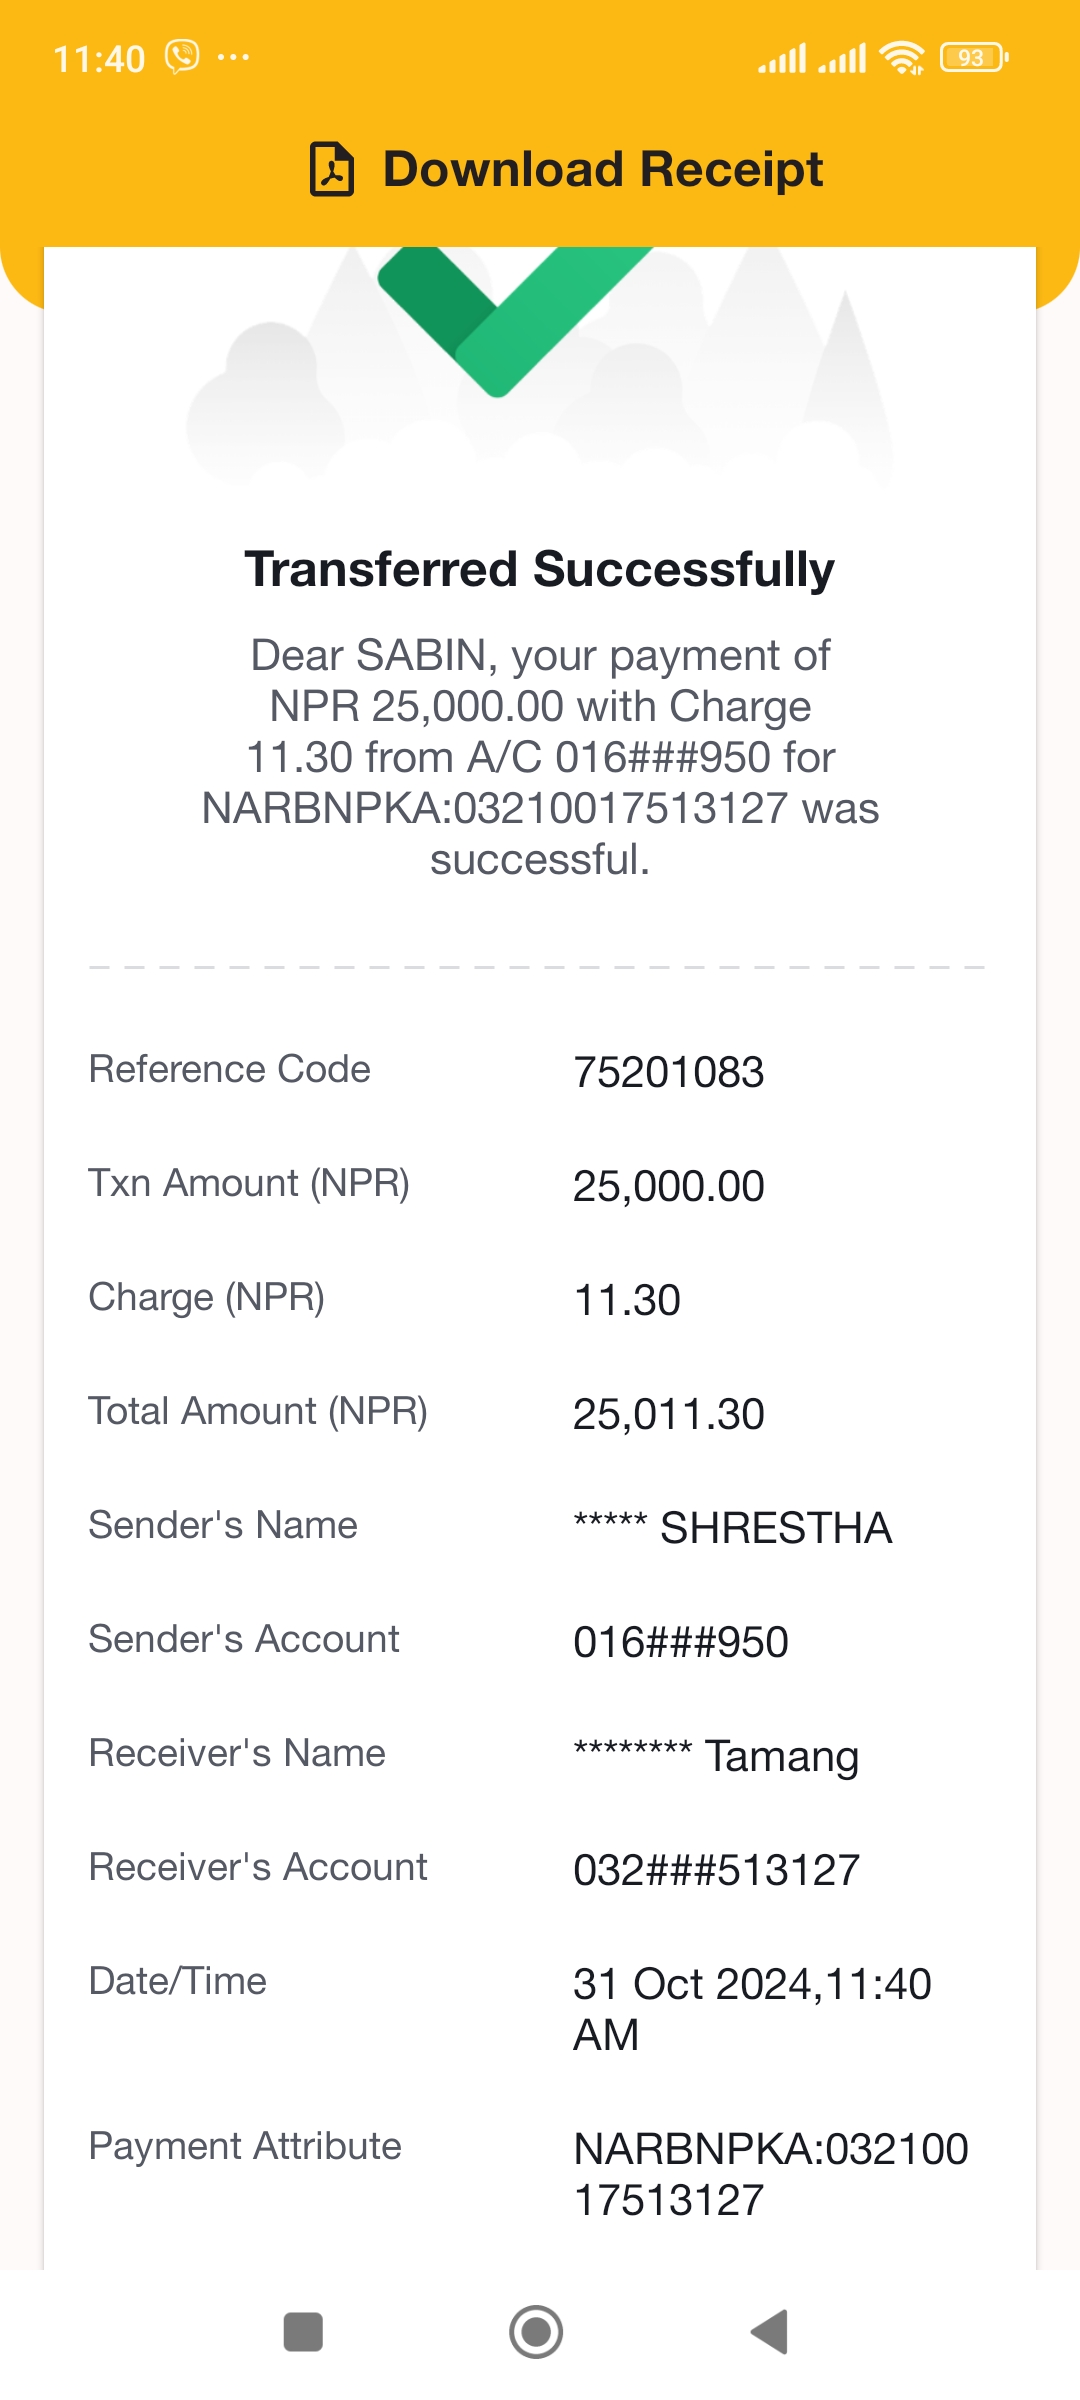Tap the three-dot notification overflow icon
1080x2400 pixels.
pyautogui.click(x=233, y=58)
